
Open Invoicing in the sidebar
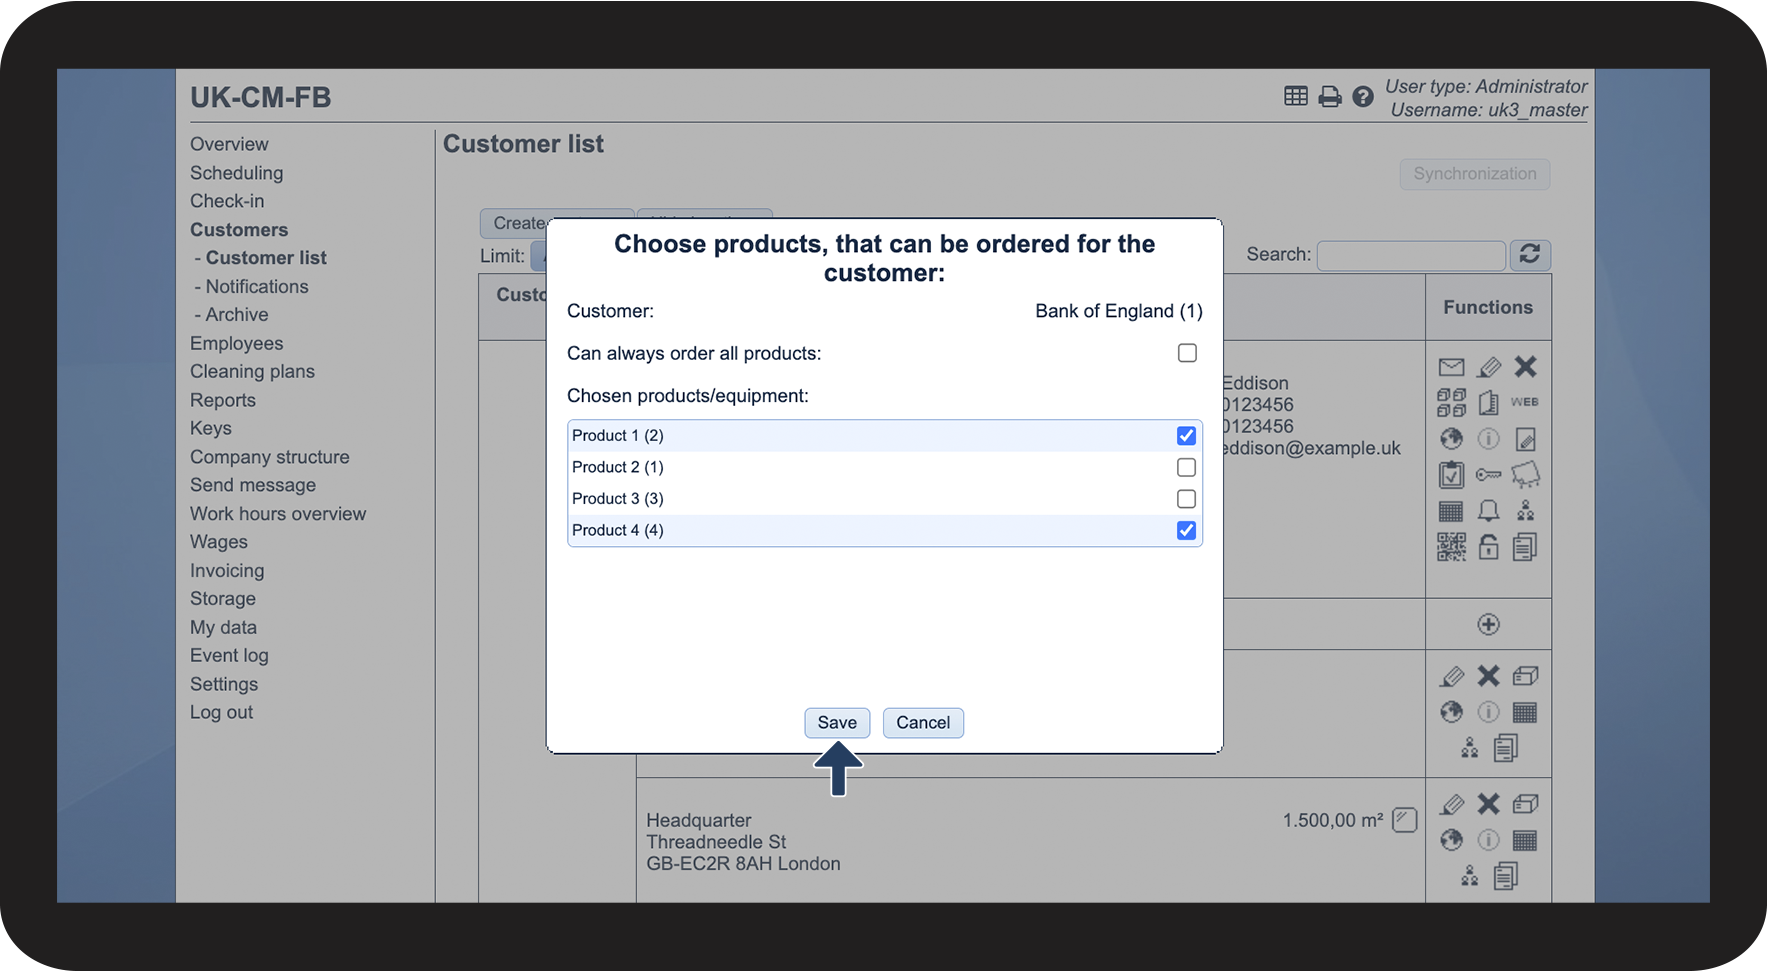pyautogui.click(x=227, y=571)
